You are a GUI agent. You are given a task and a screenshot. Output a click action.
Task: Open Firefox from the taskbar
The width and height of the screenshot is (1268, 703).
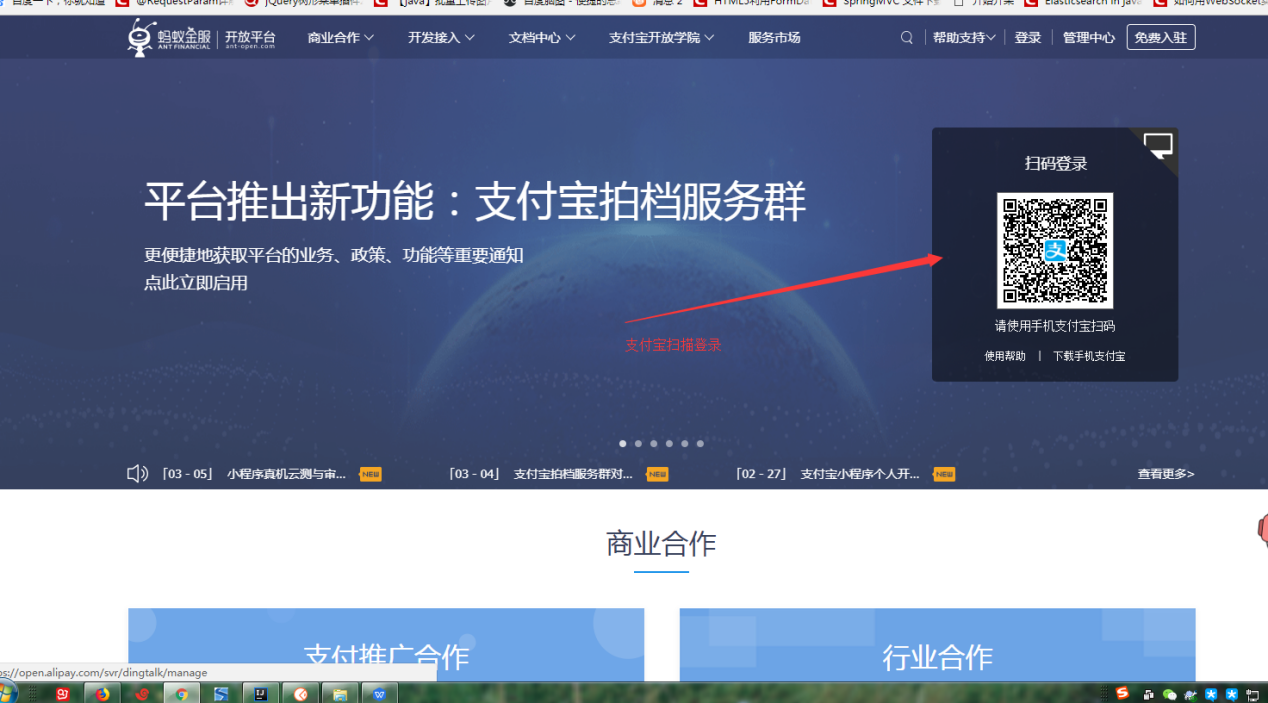coord(102,693)
